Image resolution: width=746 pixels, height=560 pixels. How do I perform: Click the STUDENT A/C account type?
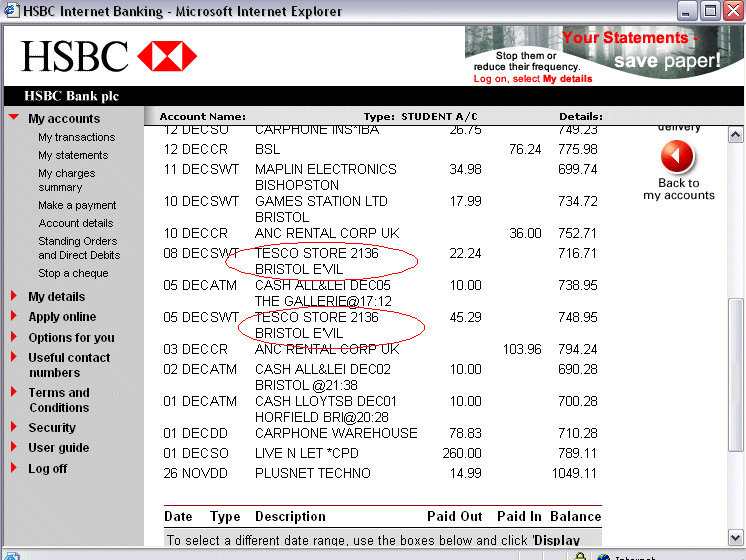tap(439, 117)
